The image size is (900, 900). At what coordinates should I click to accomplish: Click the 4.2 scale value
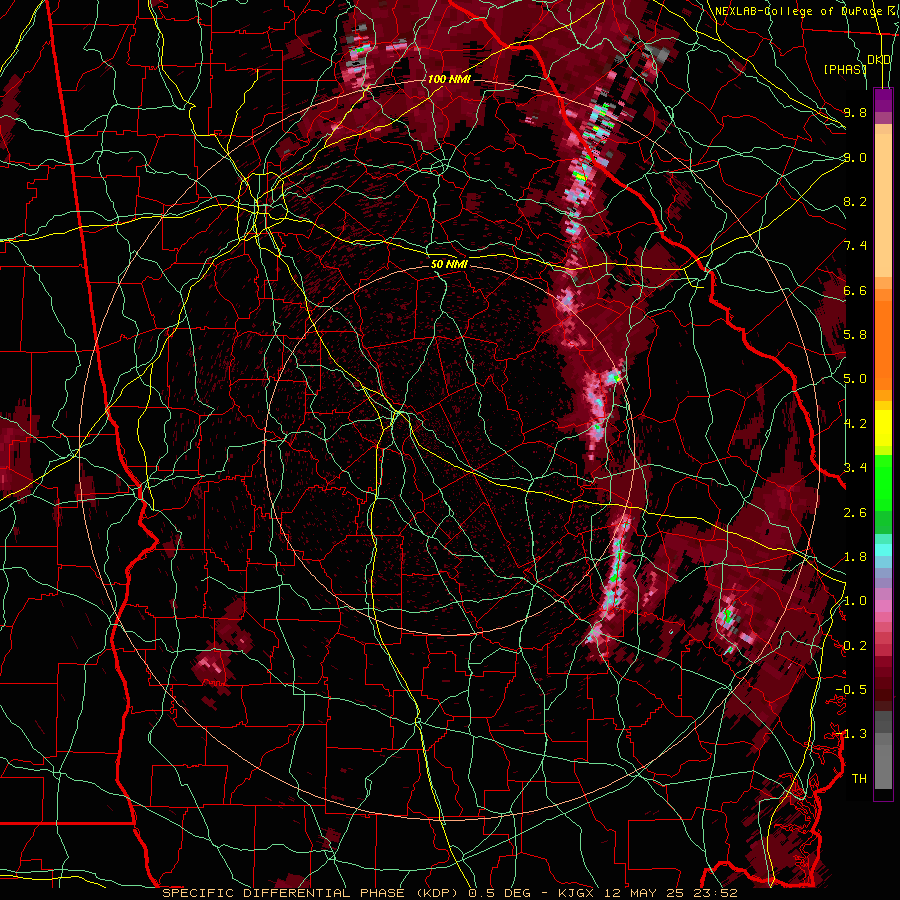point(855,424)
